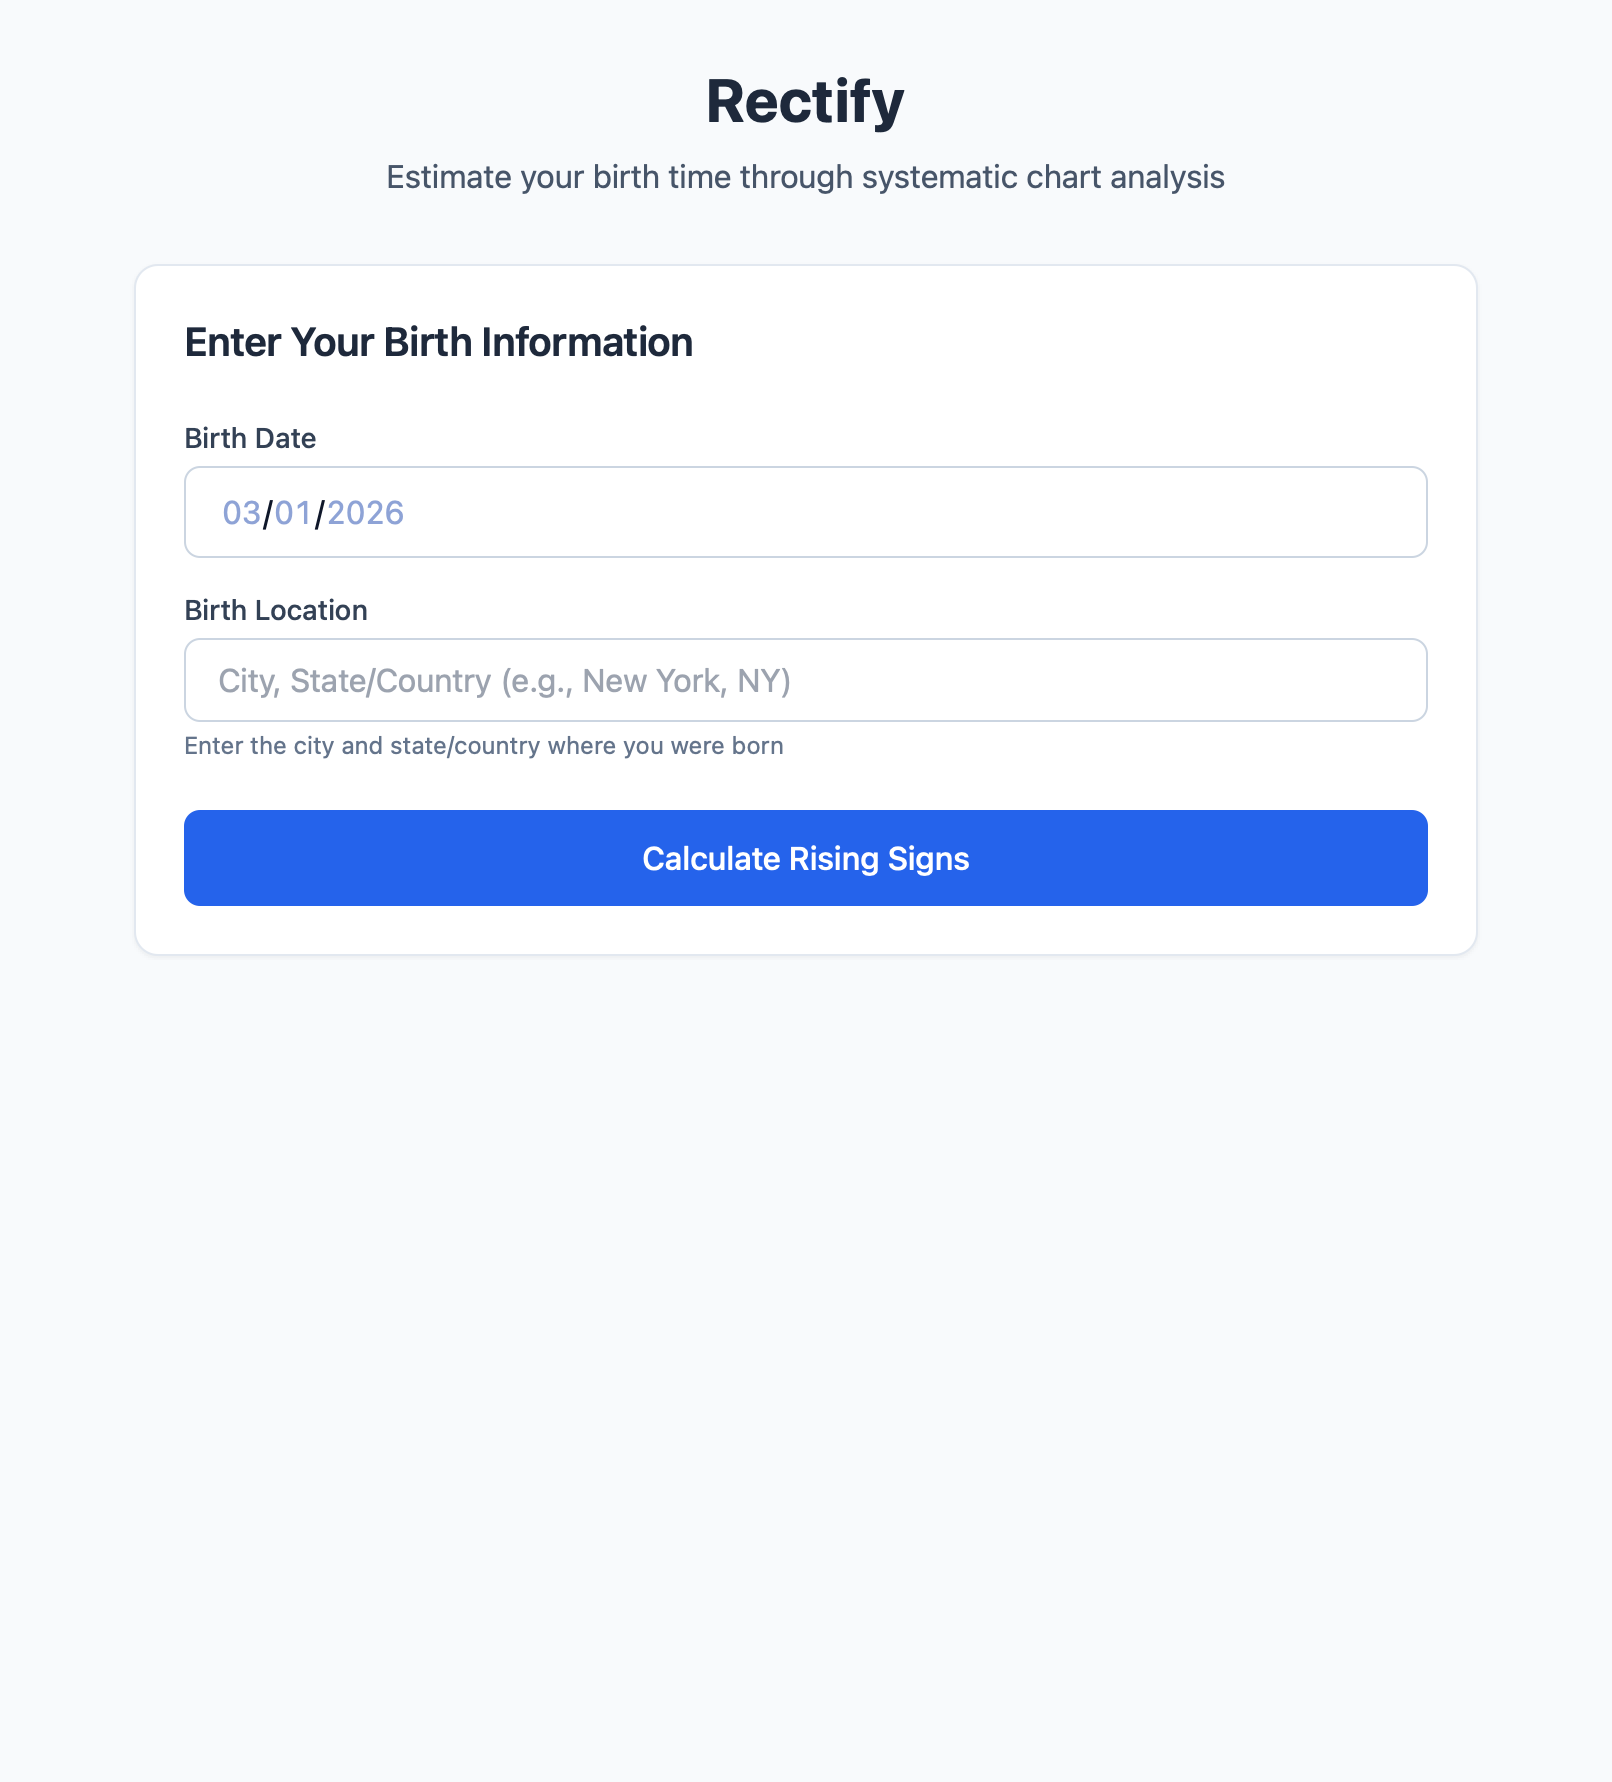
Task: Focus the Birth Location text field
Action: point(805,680)
